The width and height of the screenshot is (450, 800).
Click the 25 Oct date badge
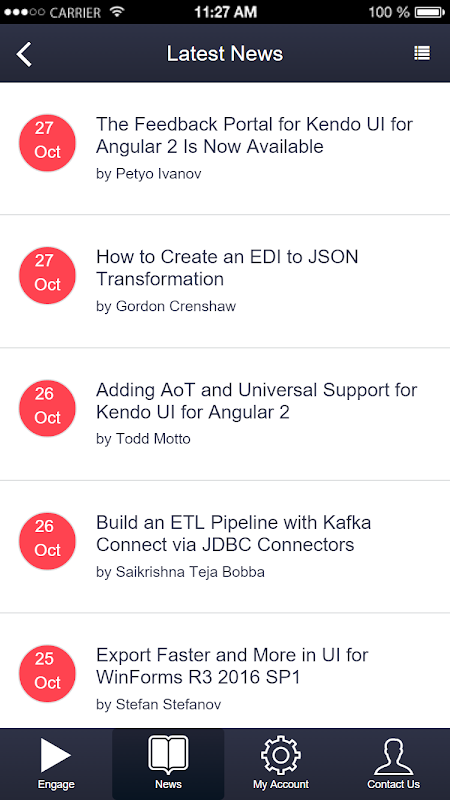[47, 673]
